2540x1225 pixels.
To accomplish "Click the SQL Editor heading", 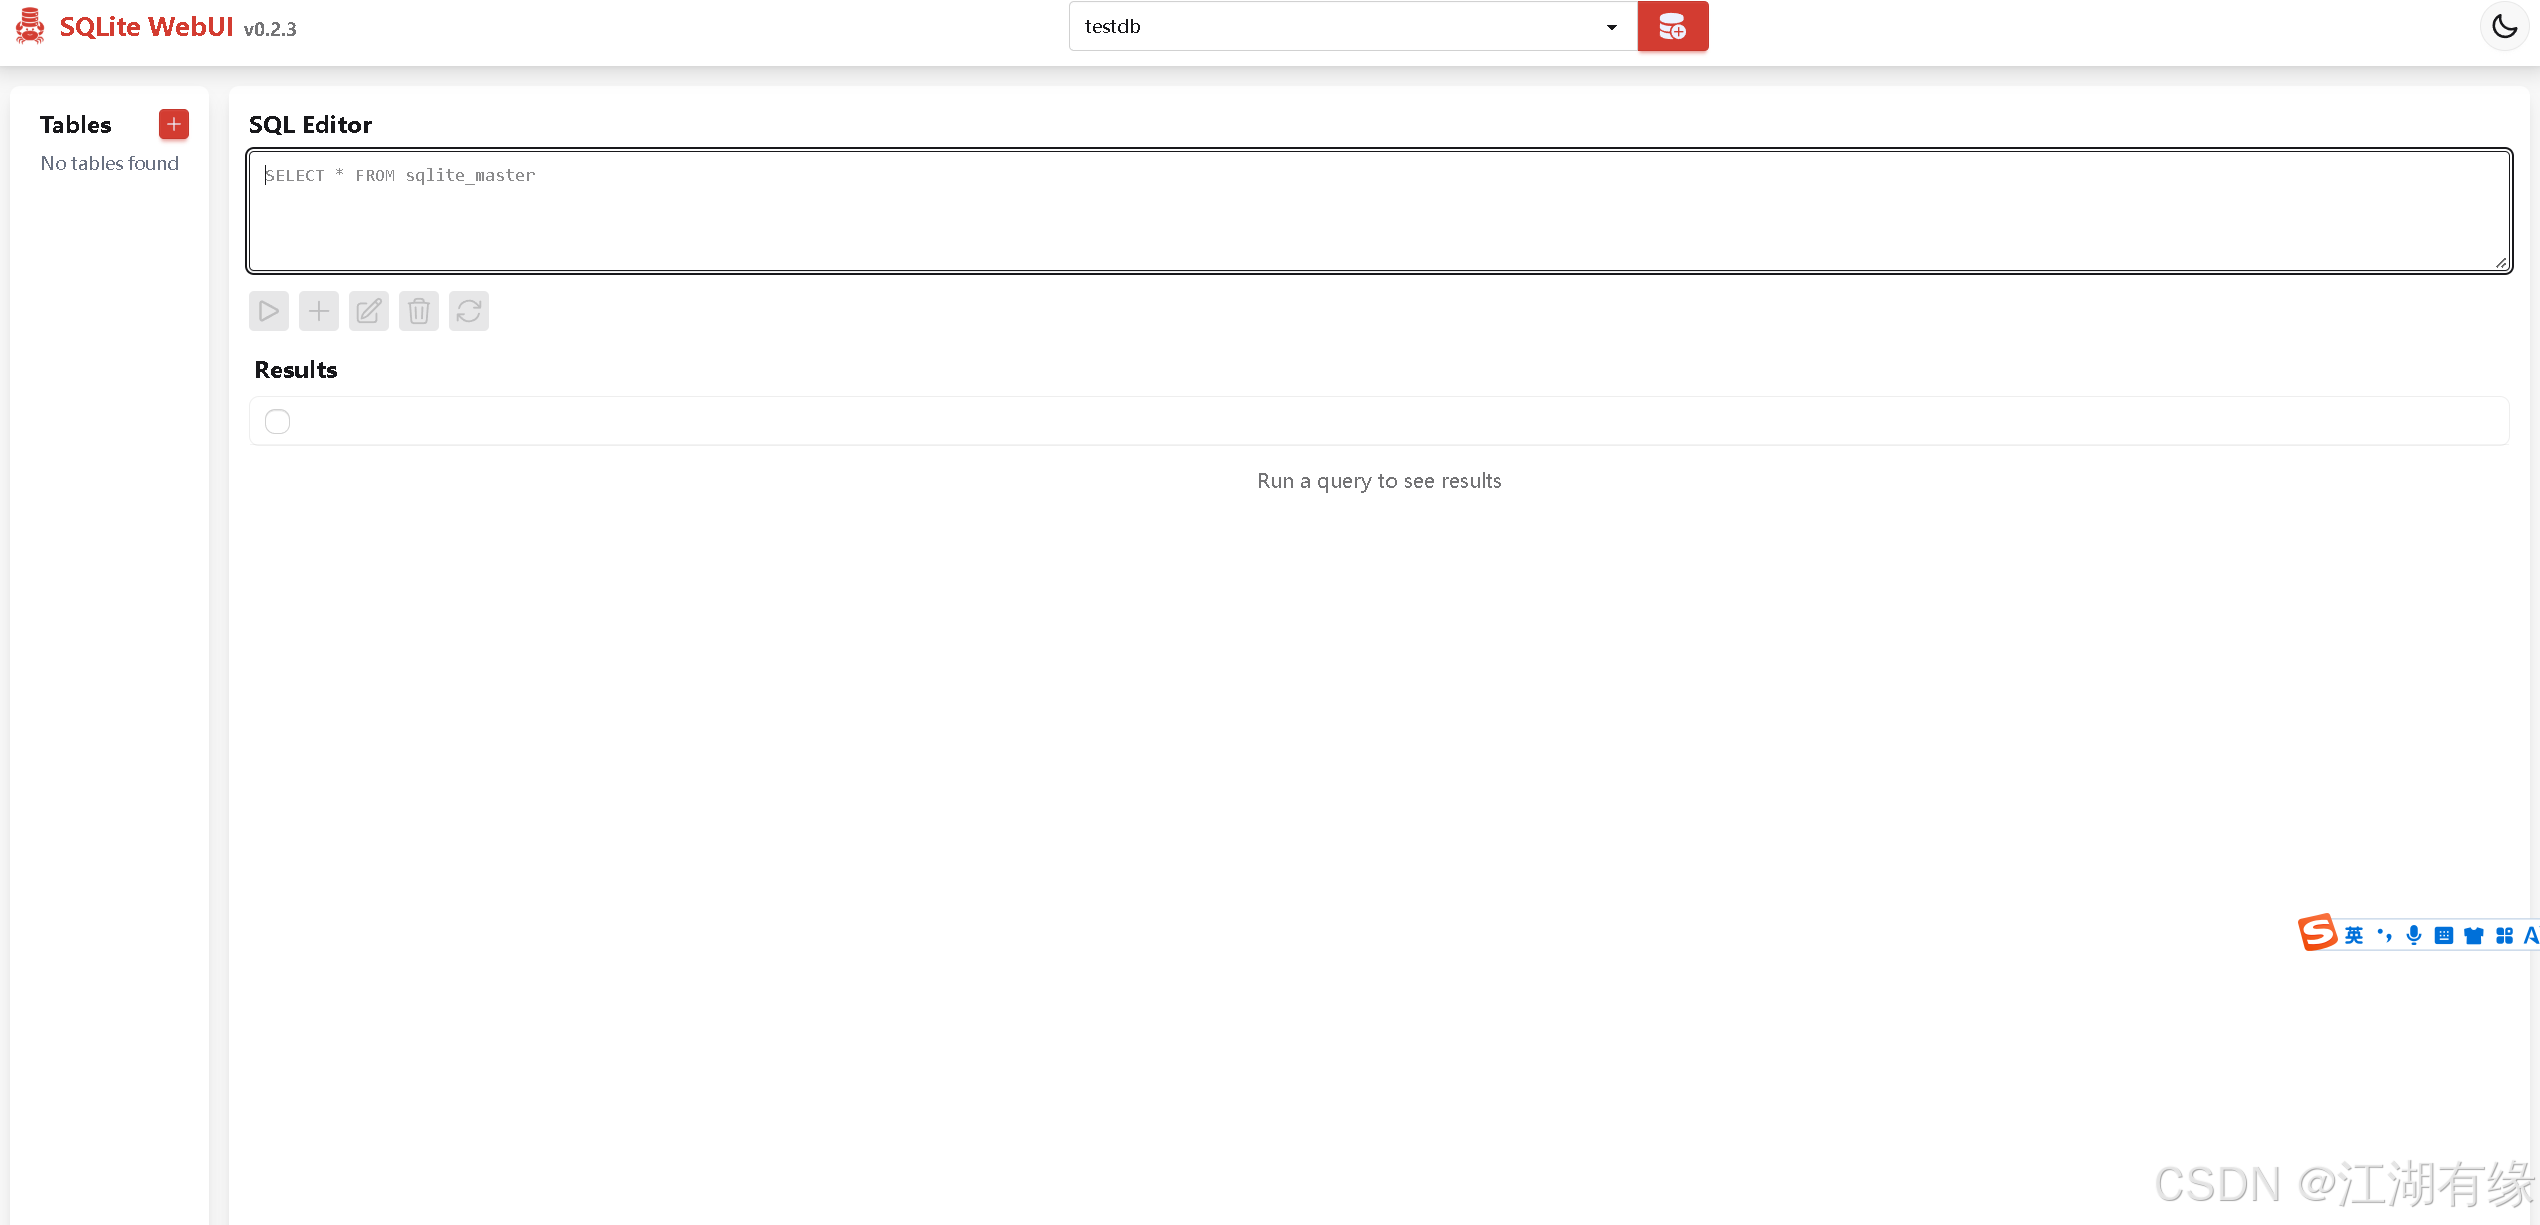I will point(310,124).
